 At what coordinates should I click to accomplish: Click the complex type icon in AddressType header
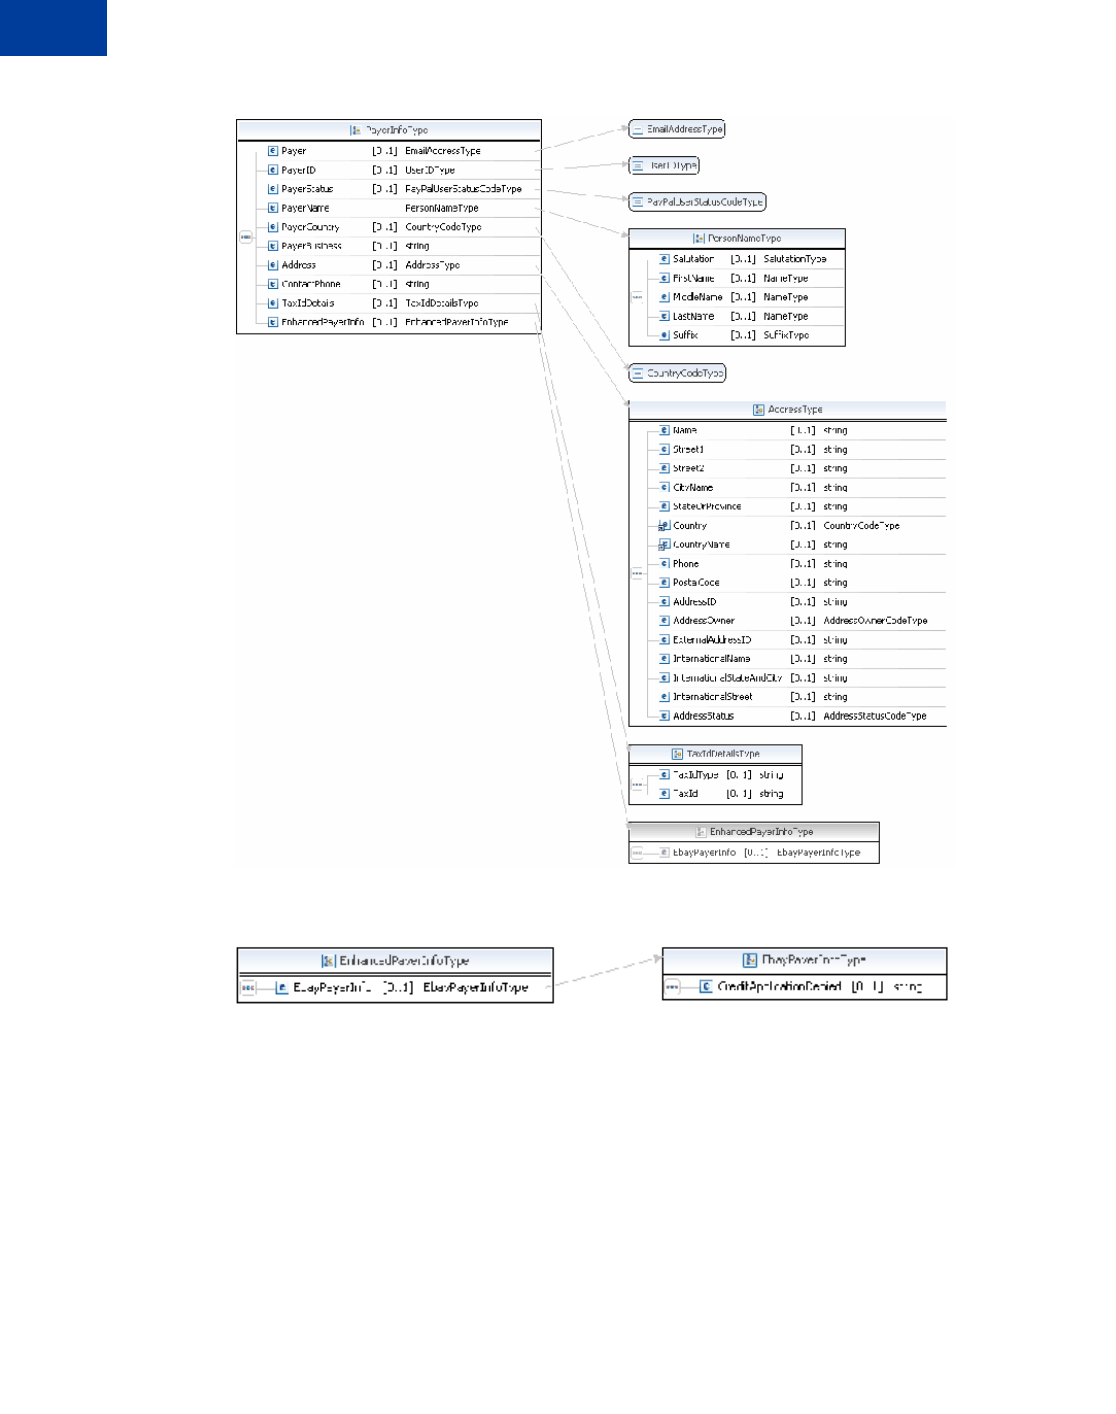click(759, 409)
